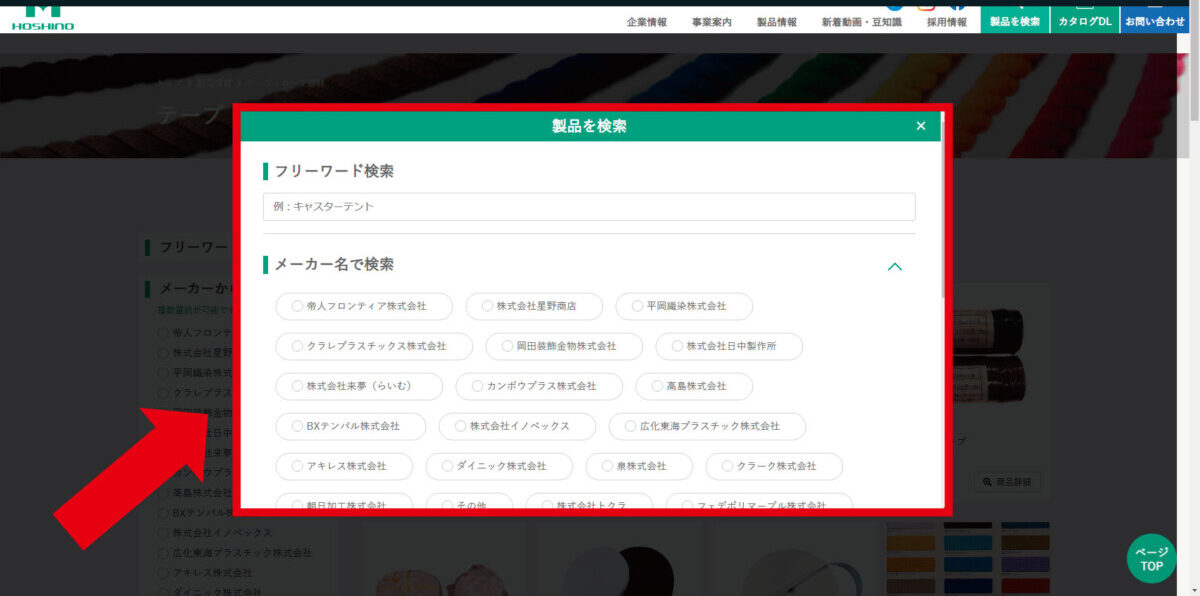Select クラレプラスチックス株式会社 in the modal
1200x596 pixels.
click(374, 346)
